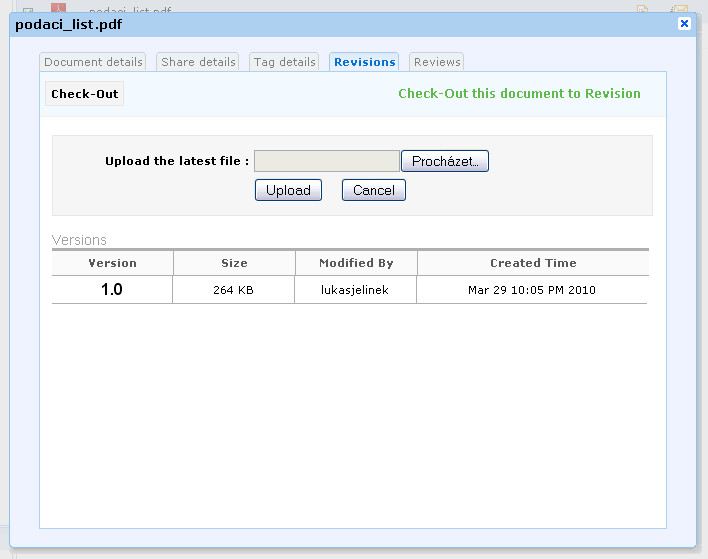Viewport: 708px width, 559px height.
Task: Close the podaci_list.pdf dialog
Action: [x=684, y=23]
